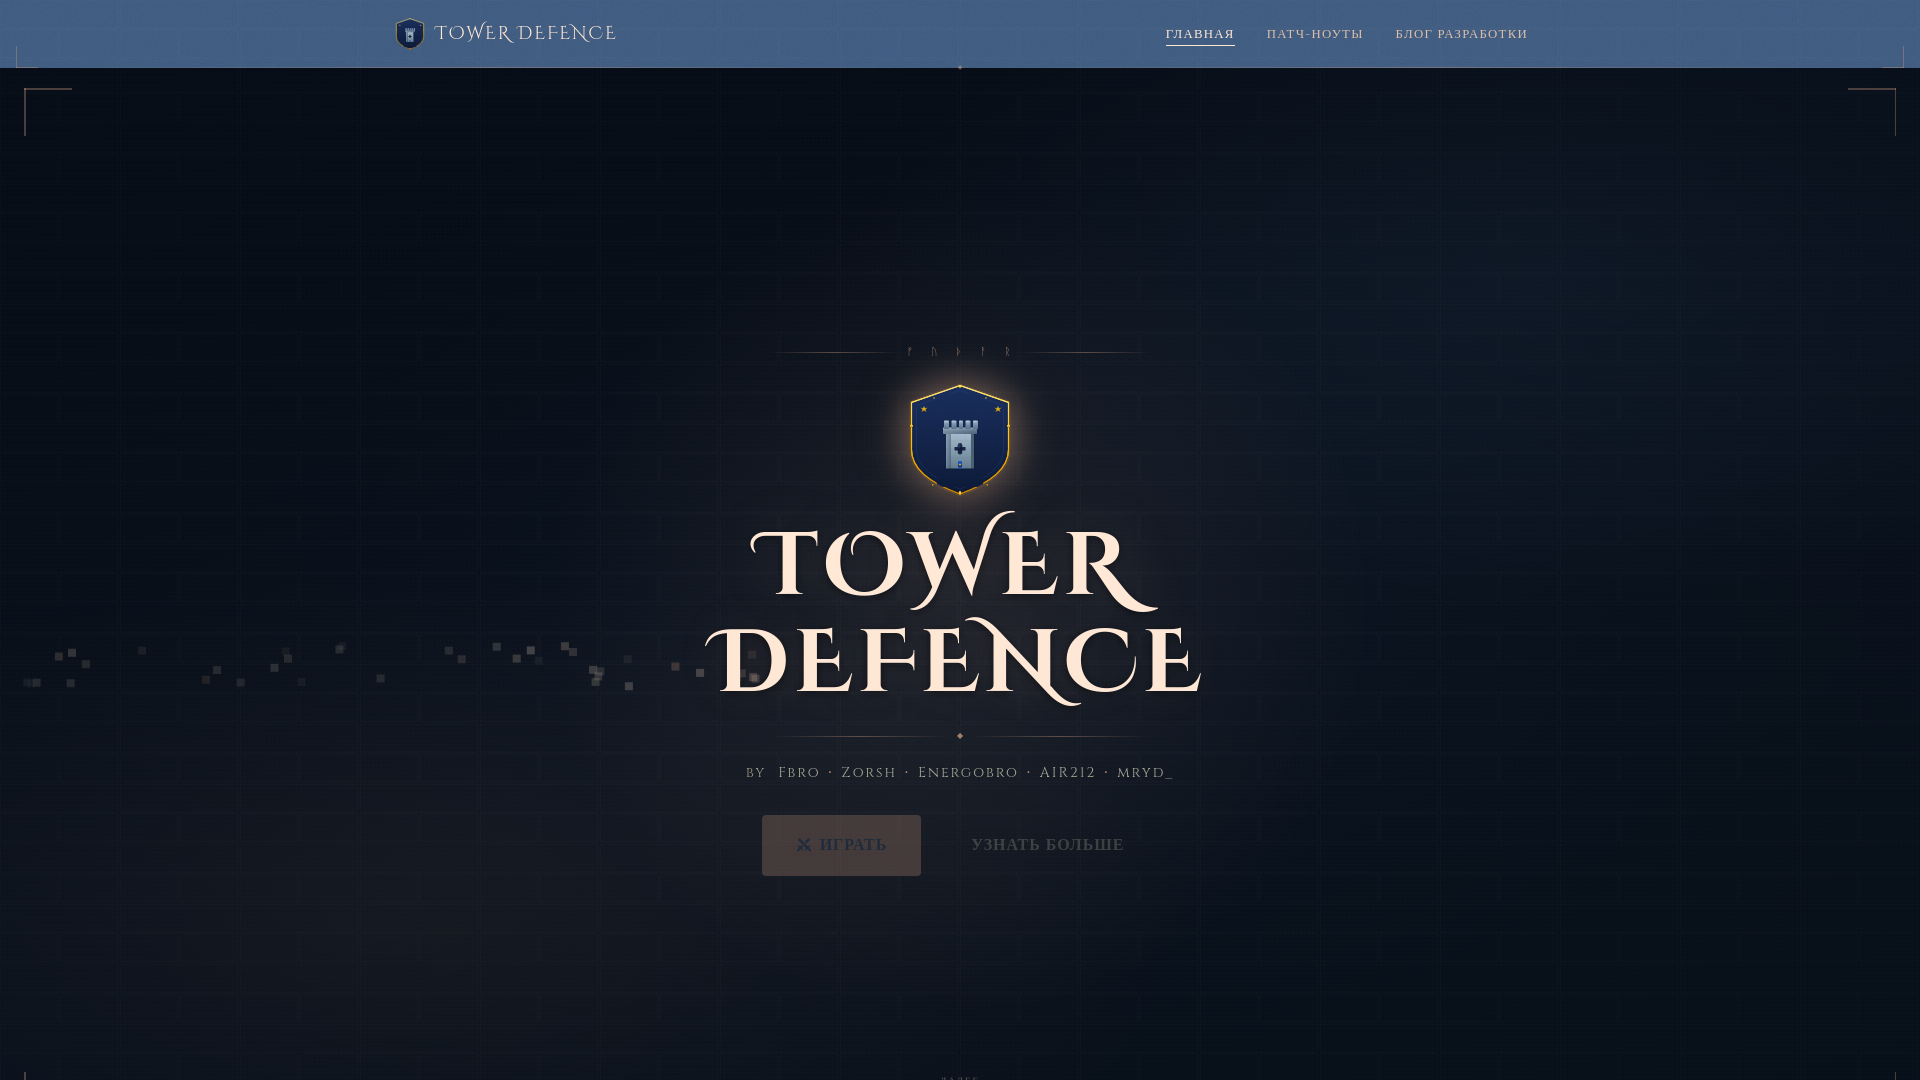Screen dimensions: 1920x1080
Task: Click author name mryd_
Action: 1144,772
